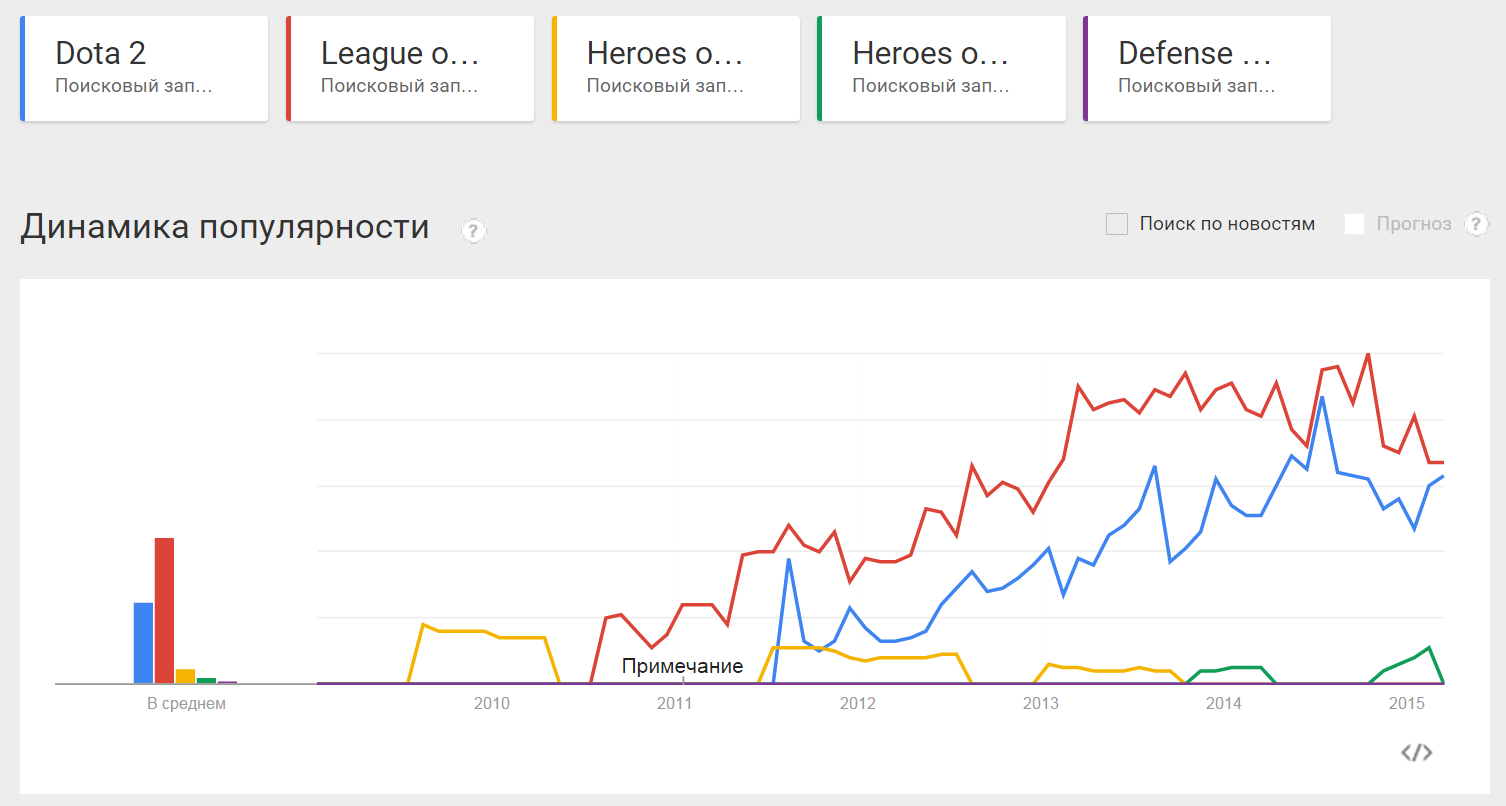Click the red average bar
This screenshot has width=1506, height=806.
164,611
